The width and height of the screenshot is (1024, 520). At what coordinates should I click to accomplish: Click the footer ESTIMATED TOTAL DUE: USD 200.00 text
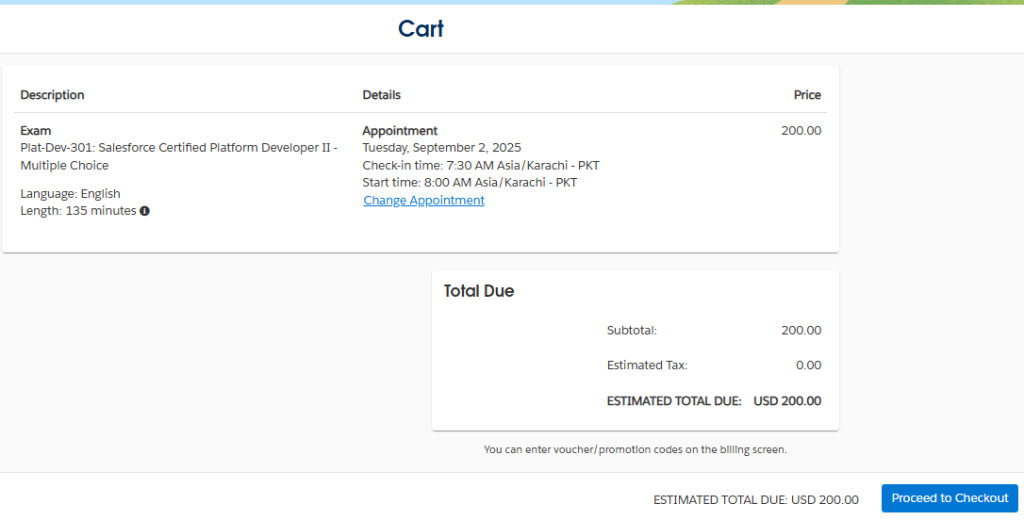click(x=756, y=500)
